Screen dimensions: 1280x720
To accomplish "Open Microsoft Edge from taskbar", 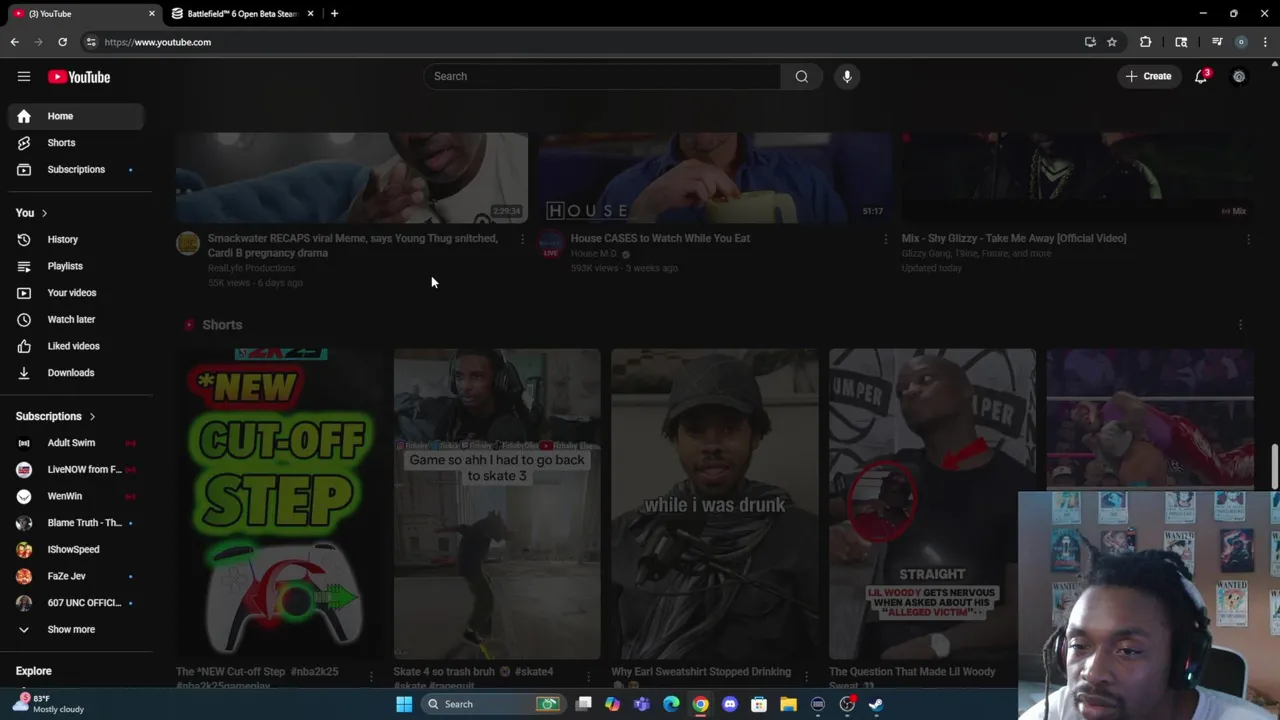I will pyautogui.click(x=671, y=704).
